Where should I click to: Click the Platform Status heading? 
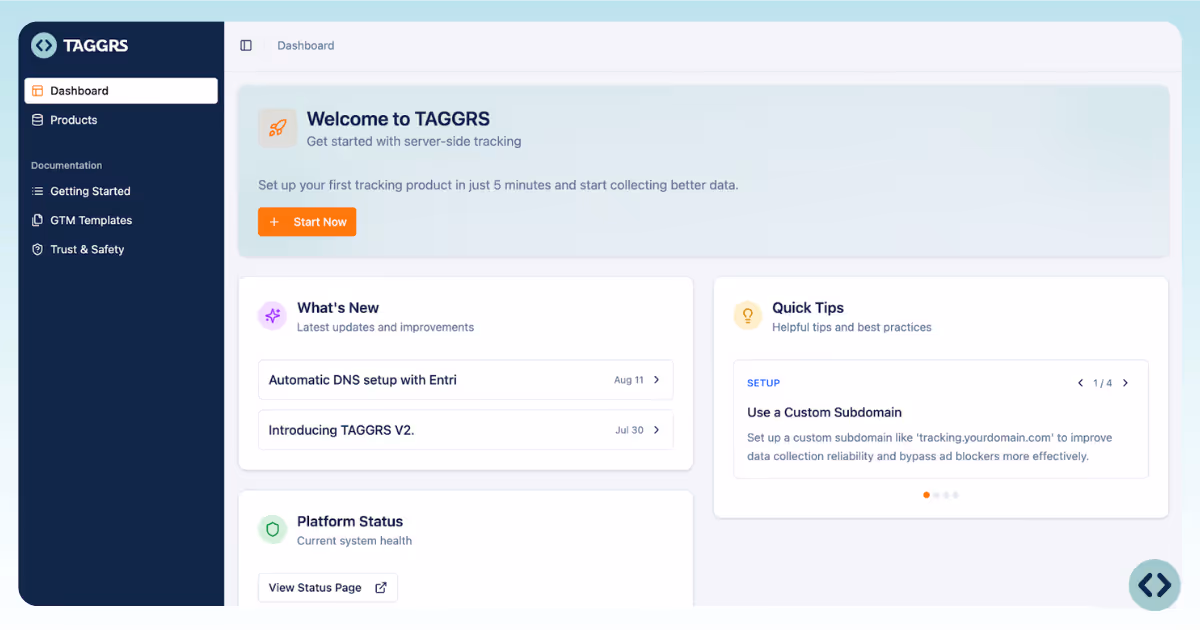pos(350,521)
